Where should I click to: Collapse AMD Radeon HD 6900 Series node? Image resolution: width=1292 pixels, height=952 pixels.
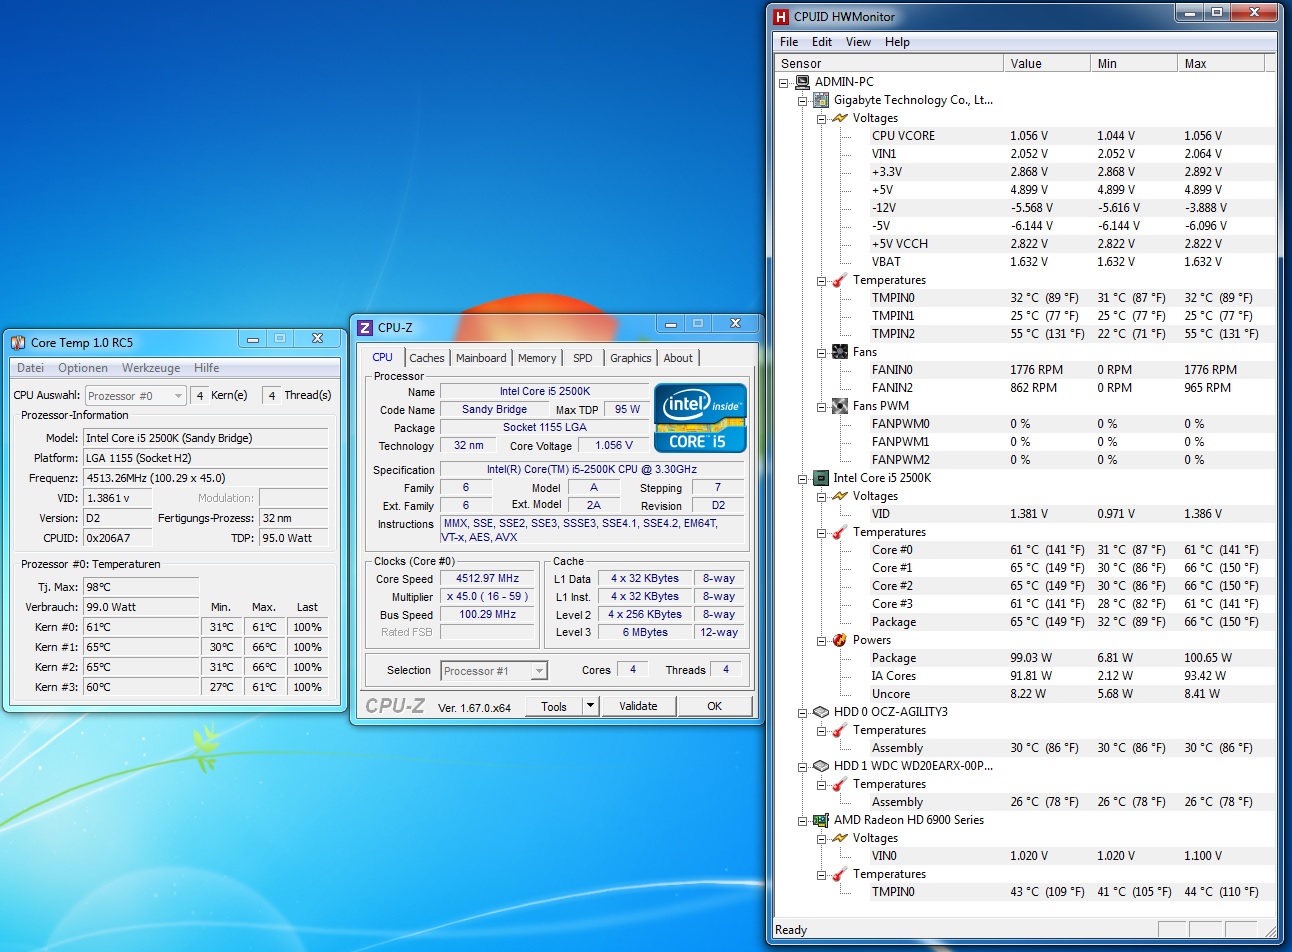(x=802, y=820)
